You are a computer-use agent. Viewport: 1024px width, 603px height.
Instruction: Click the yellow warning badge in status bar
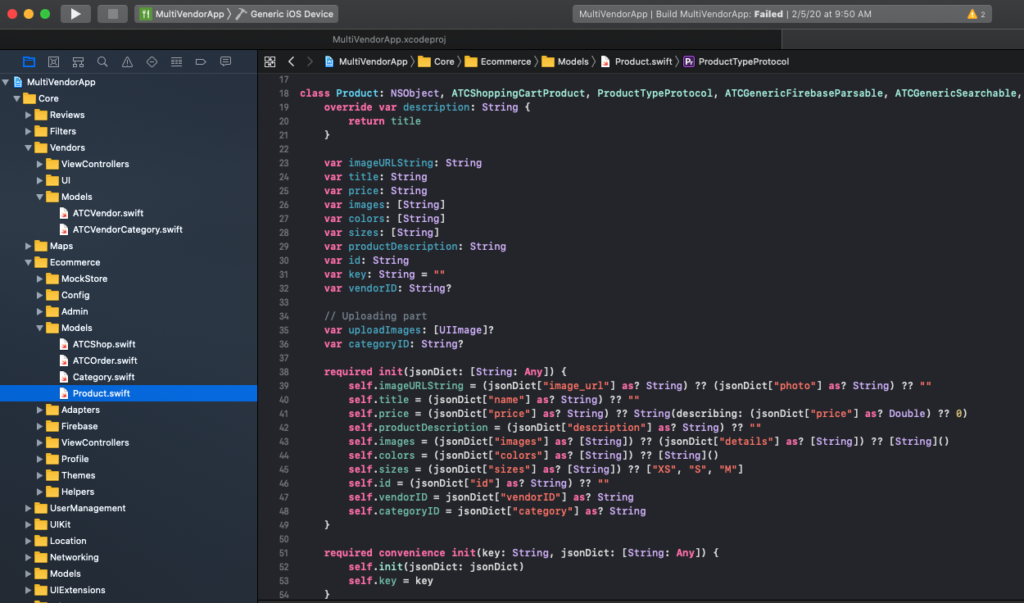pyautogui.click(x=976, y=14)
